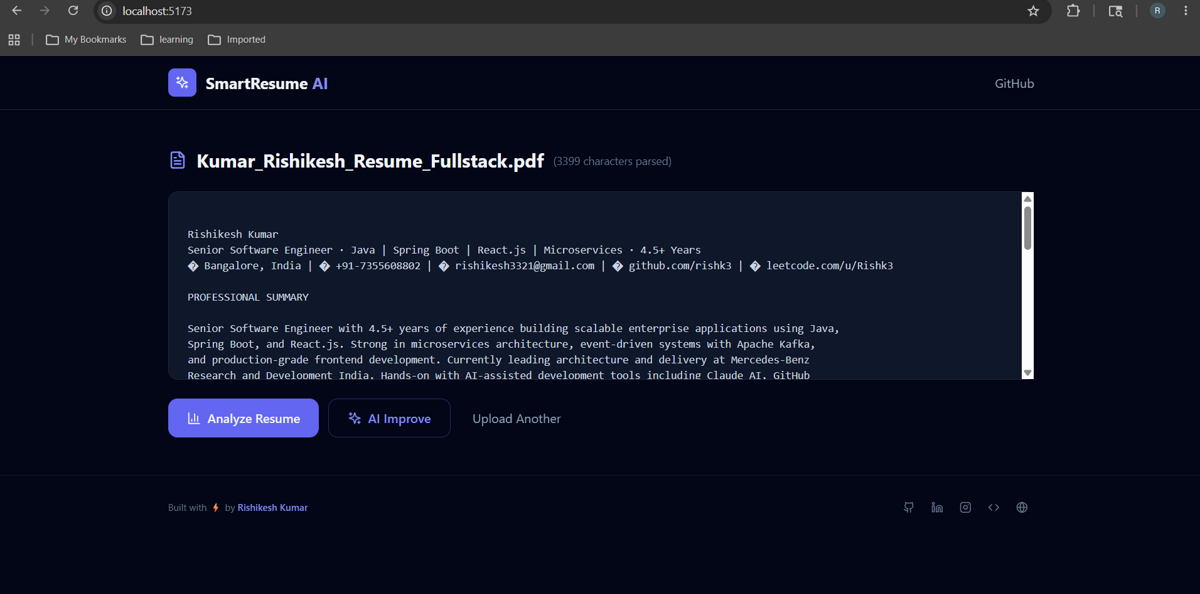Expand the My Bookmarks folder

pyautogui.click(x=86, y=40)
